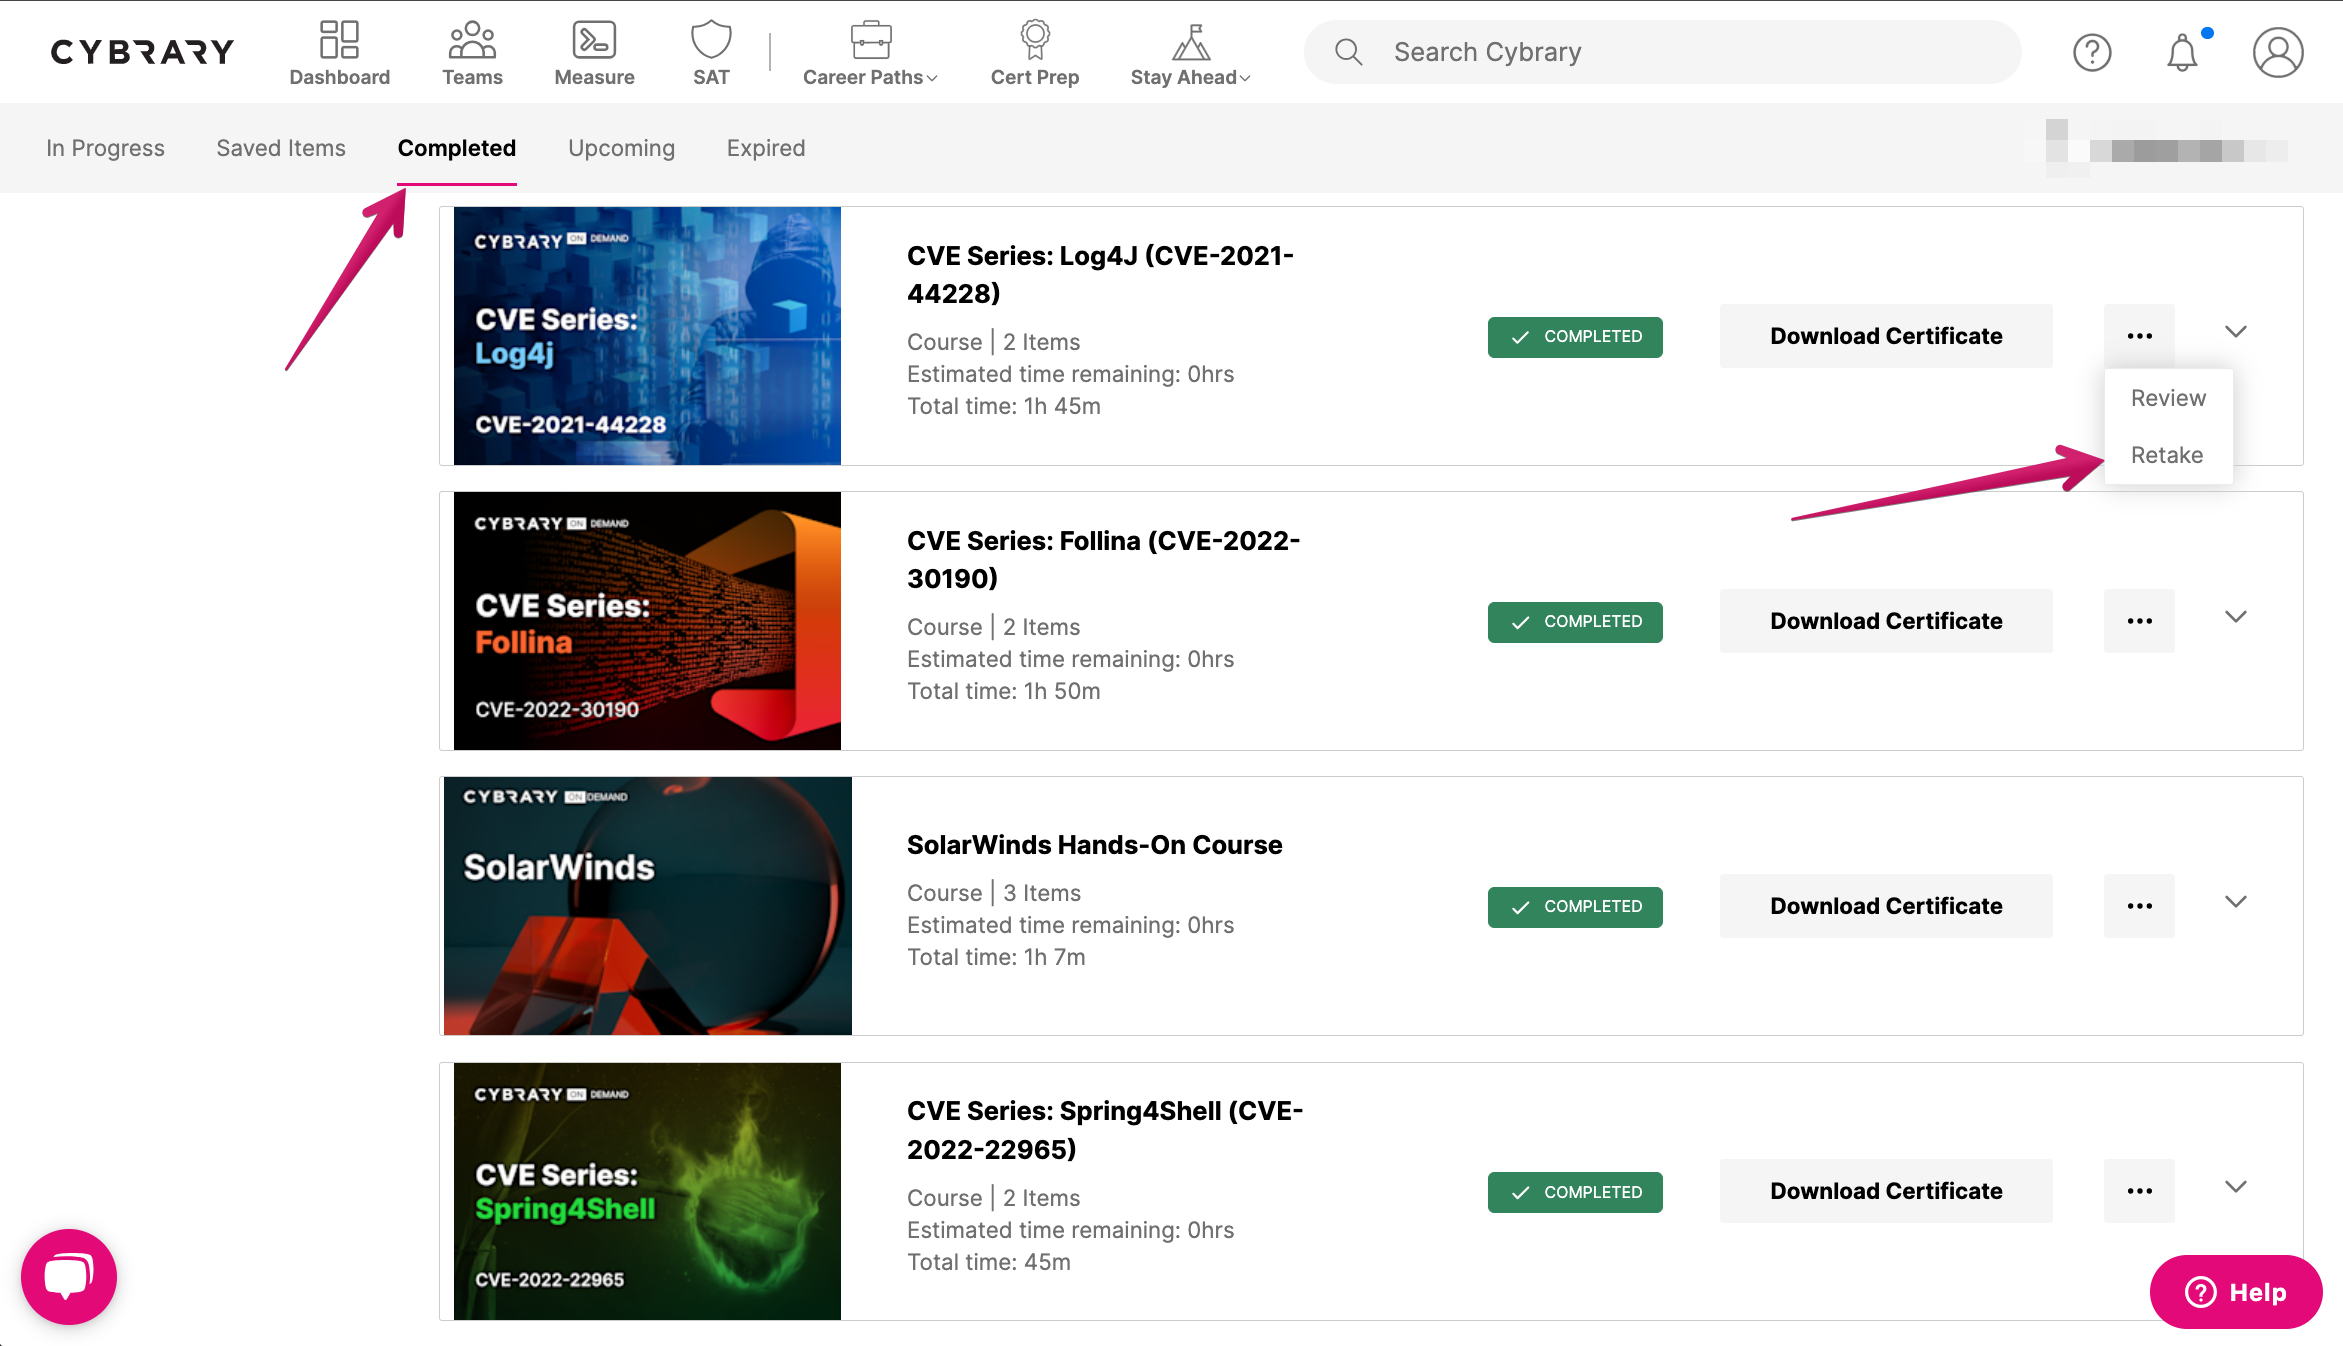Open more options for Follina course
Image resolution: width=2343 pixels, height=1346 pixels.
[x=2139, y=621]
